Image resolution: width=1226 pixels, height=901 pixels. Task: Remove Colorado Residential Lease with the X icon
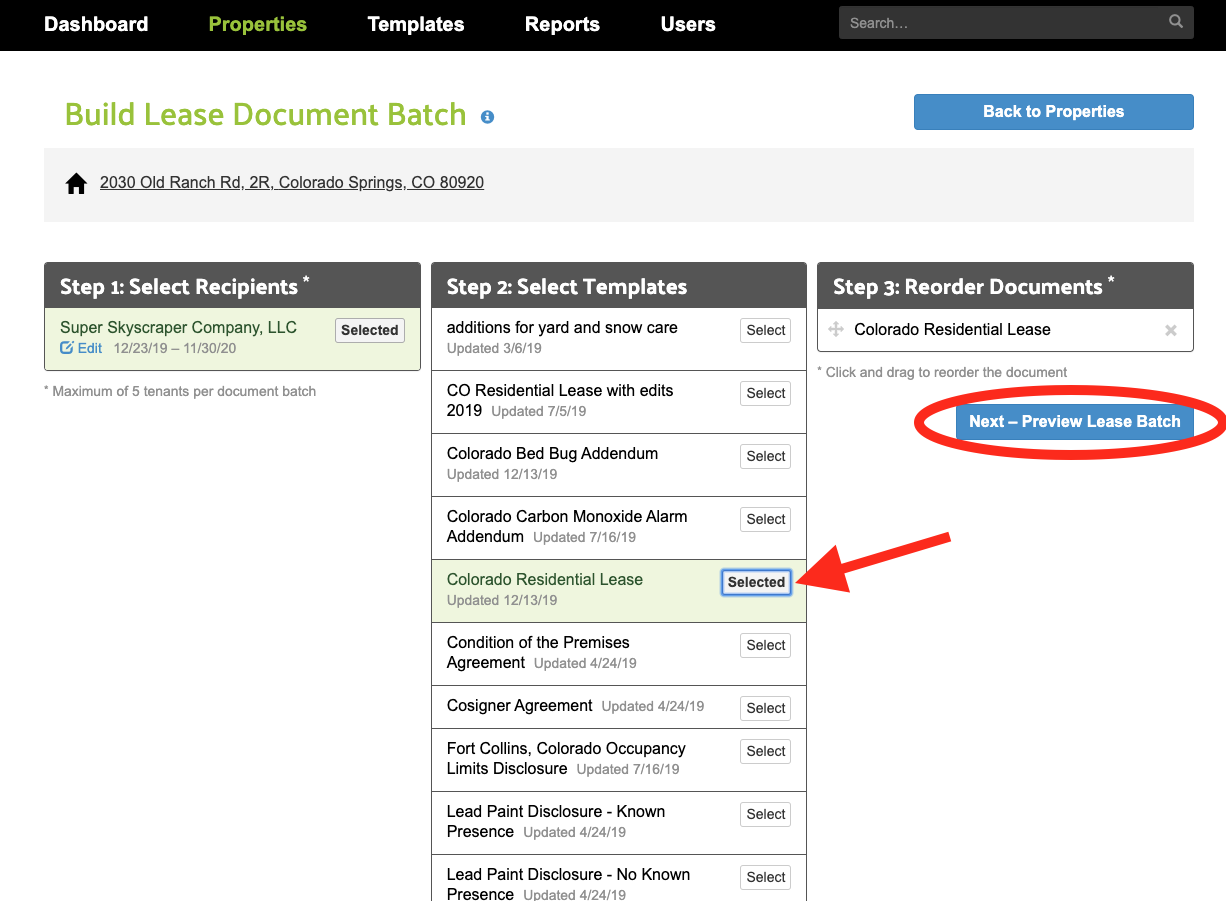(x=1170, y=330)
